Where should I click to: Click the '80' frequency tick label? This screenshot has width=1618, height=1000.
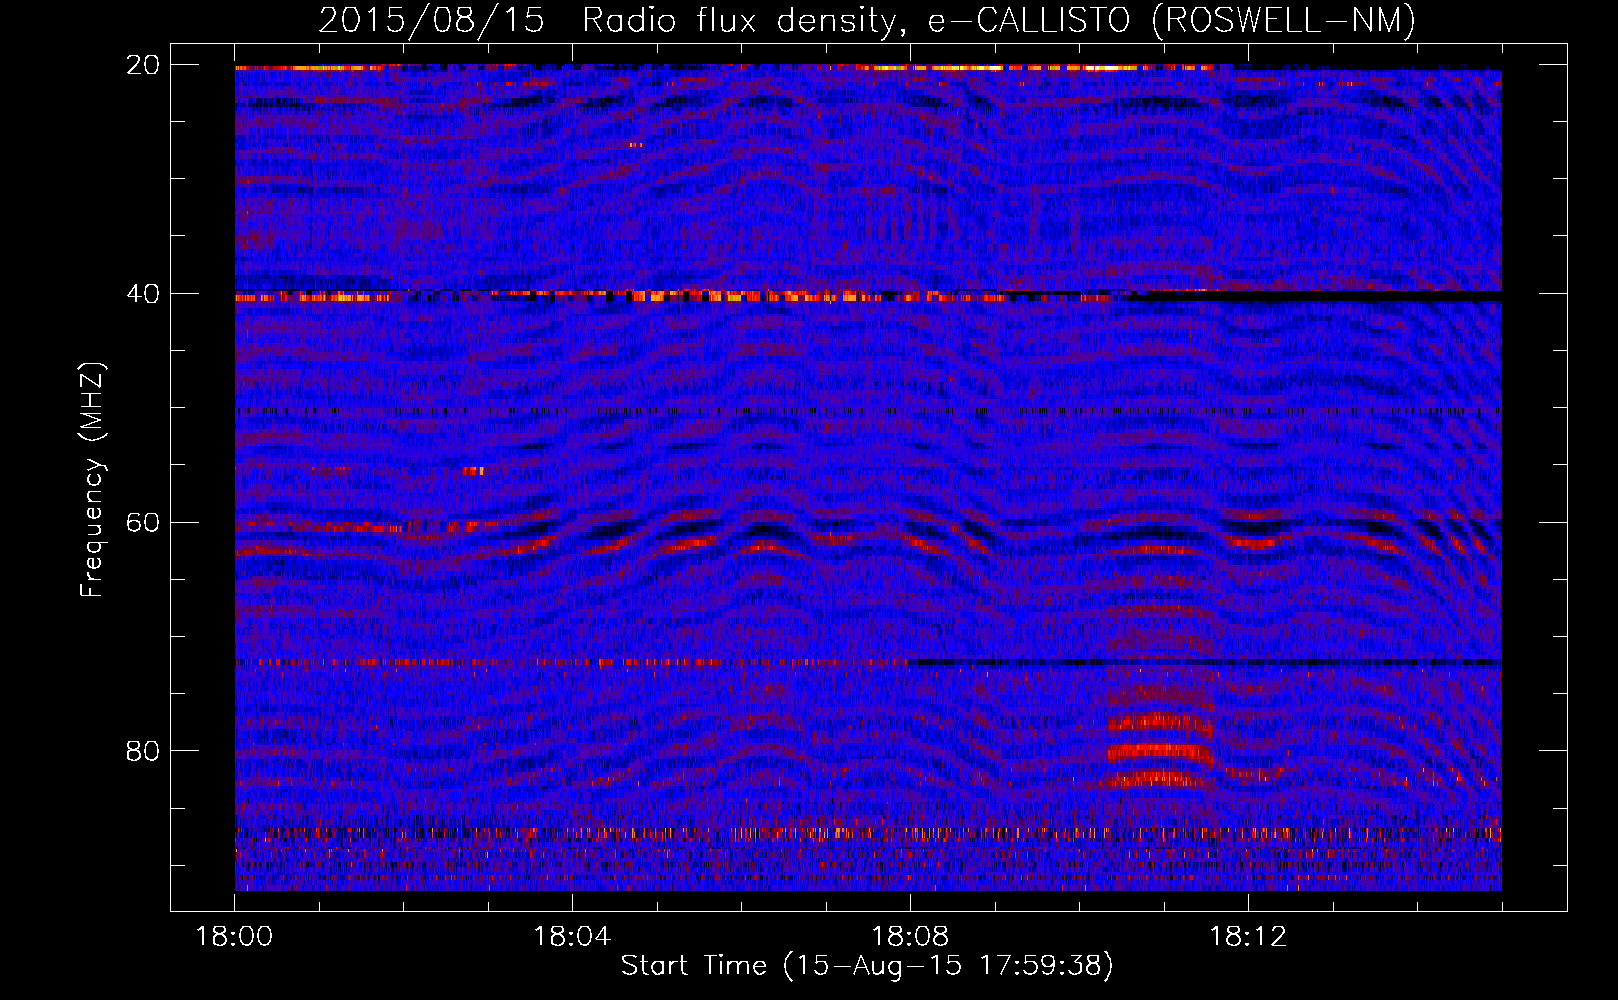[143, 751]
